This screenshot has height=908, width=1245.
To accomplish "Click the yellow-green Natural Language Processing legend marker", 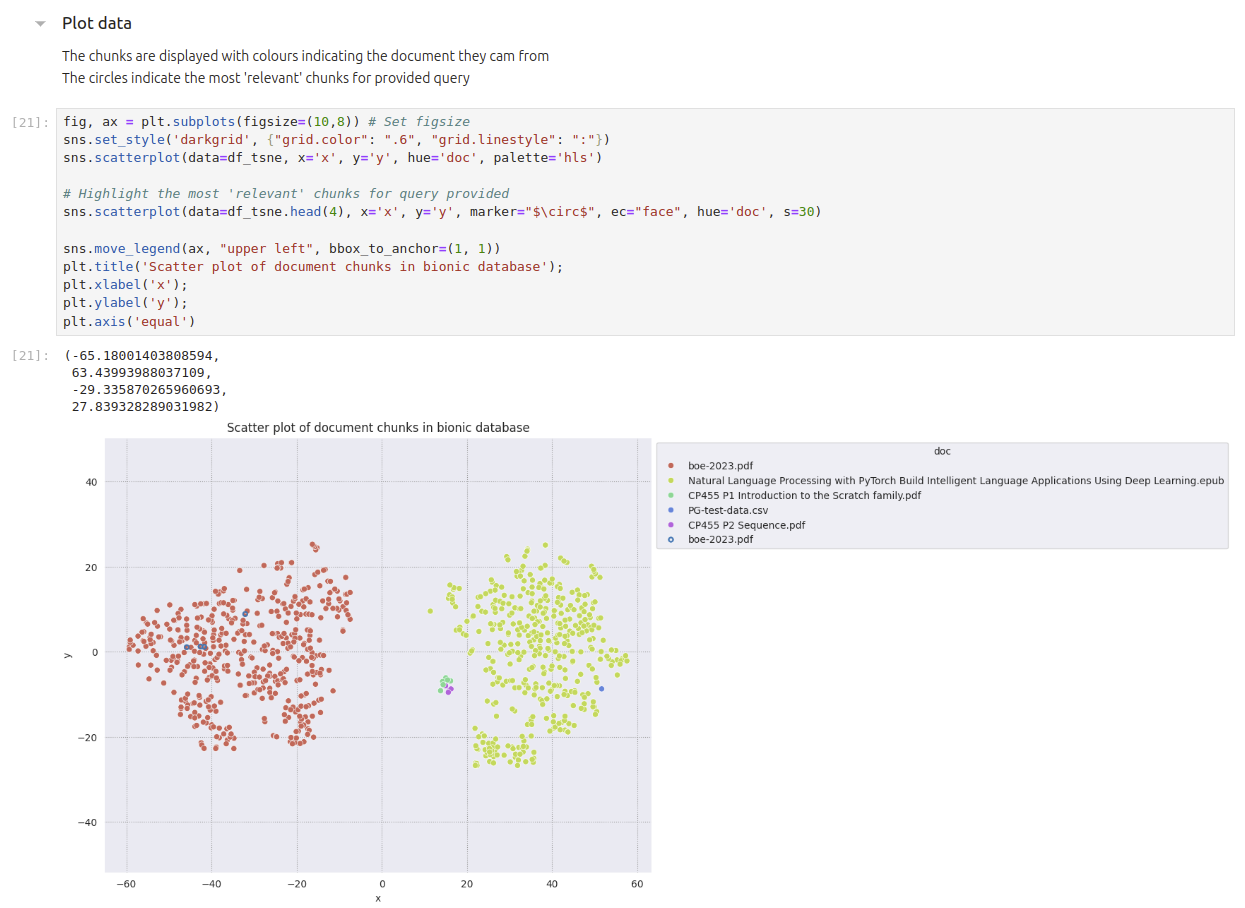I will 671,481.
